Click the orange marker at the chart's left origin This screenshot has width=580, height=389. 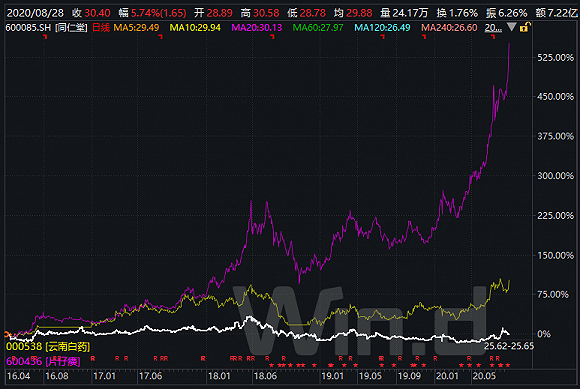6,334
